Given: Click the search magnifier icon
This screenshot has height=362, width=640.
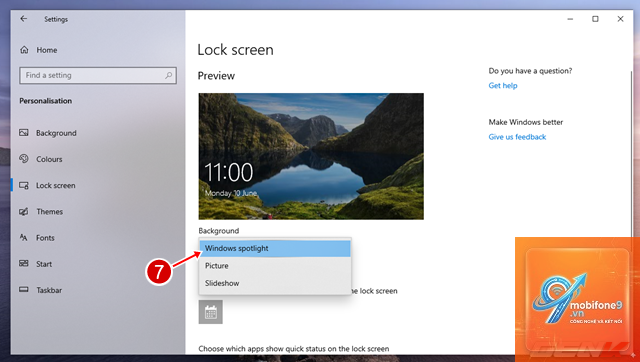Looking at the screenshot, I should (x=168, y=75).
